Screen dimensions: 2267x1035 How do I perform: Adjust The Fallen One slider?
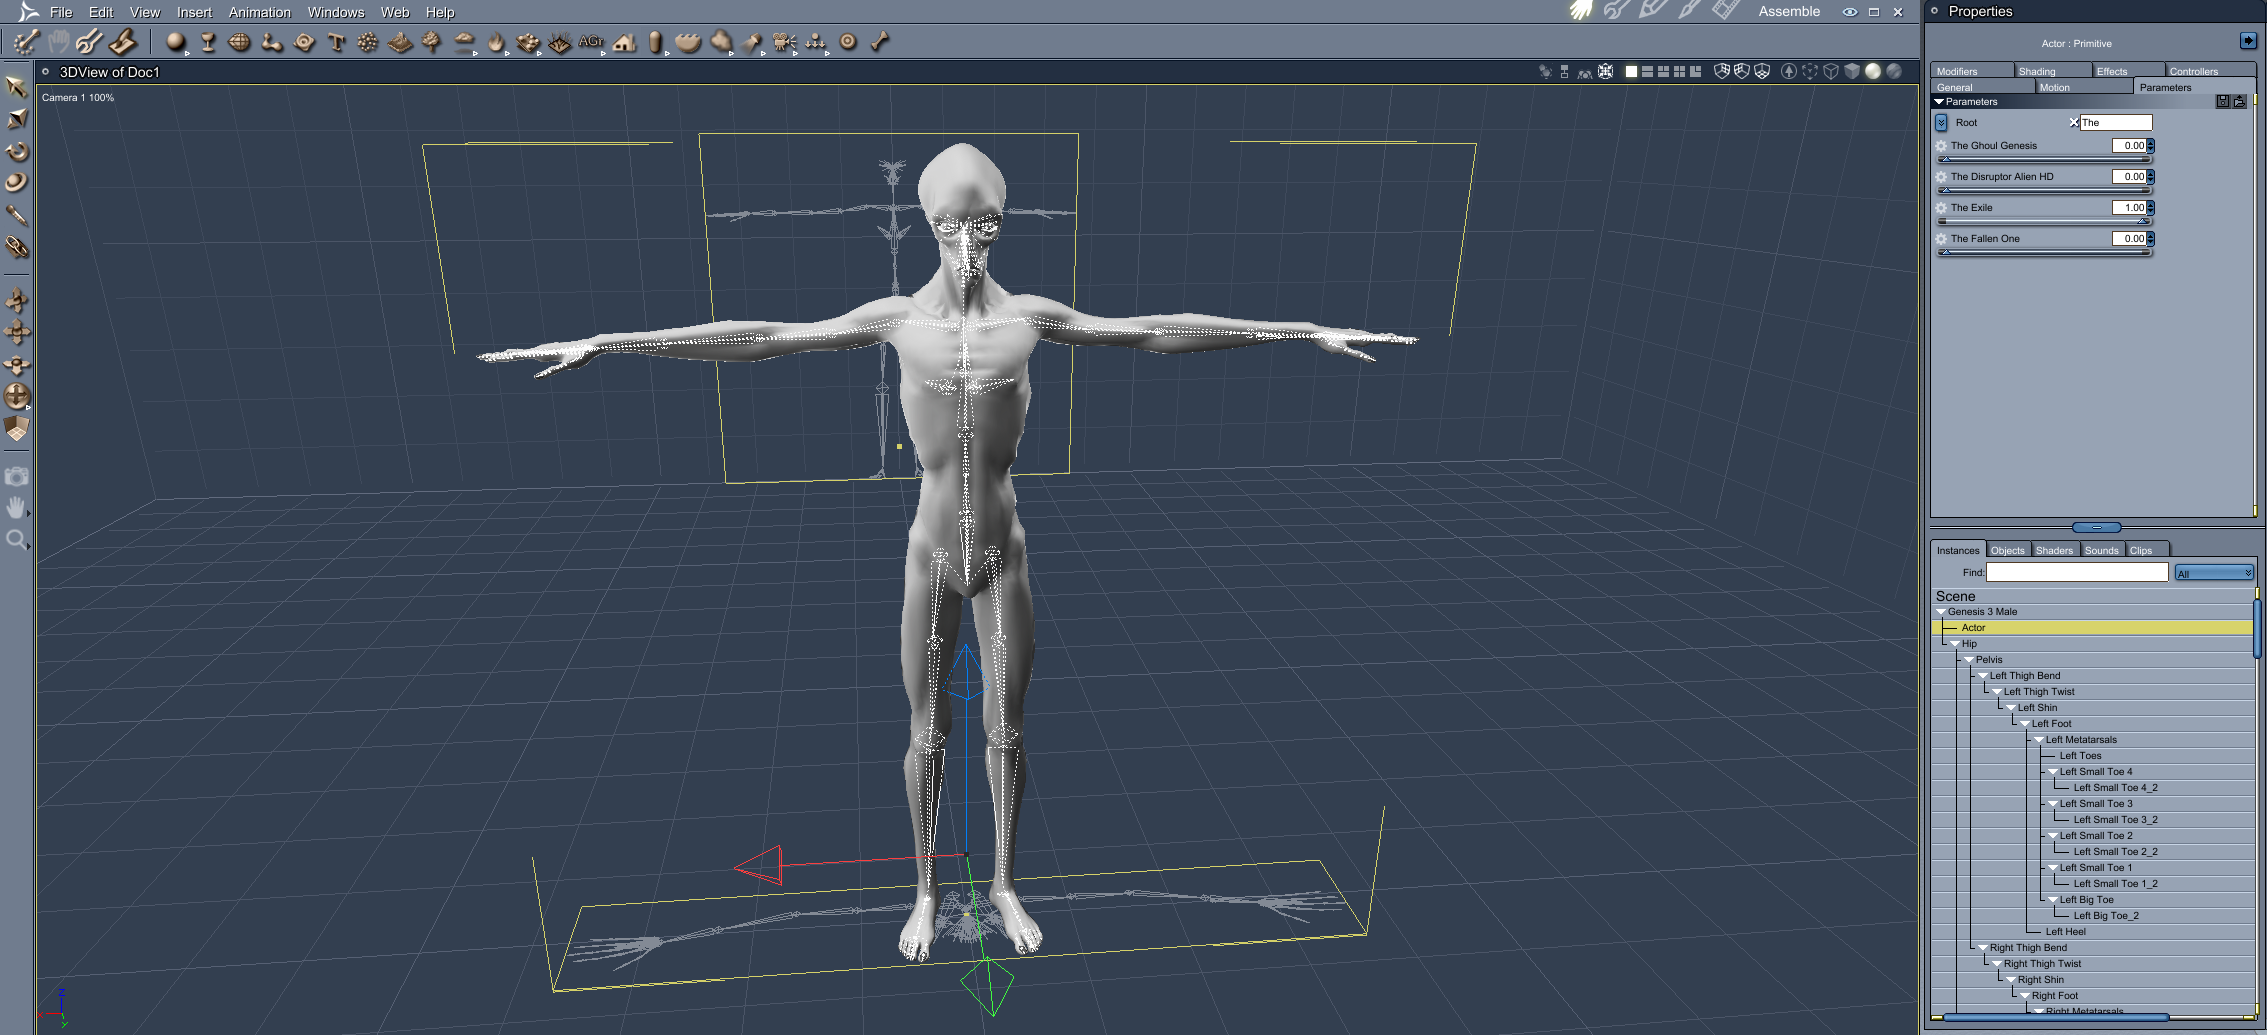tap(2044, 252)
